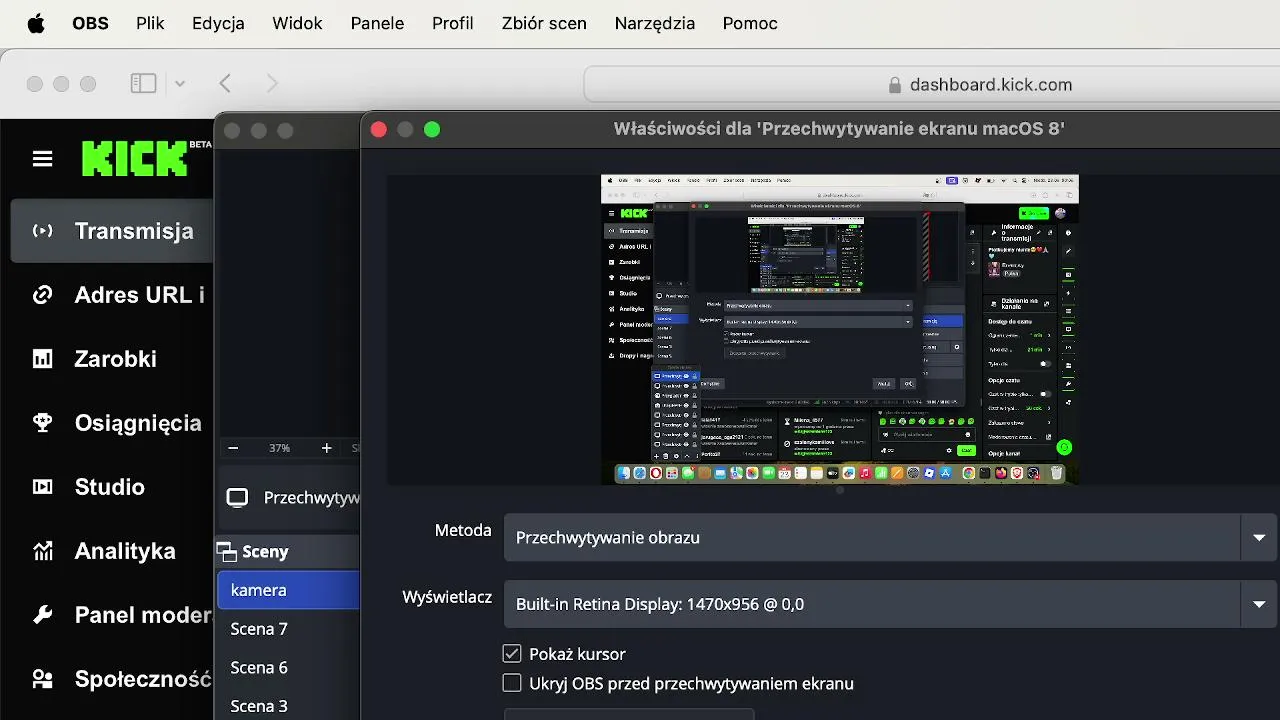Image resolution: width=1280 pixels, height=720 pixels.
Task: Open the OBS application menu
Action: click(90, 23)
